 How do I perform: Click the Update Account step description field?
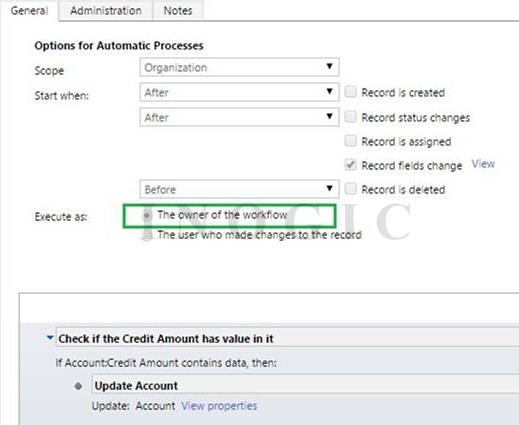tap(305, 386)
